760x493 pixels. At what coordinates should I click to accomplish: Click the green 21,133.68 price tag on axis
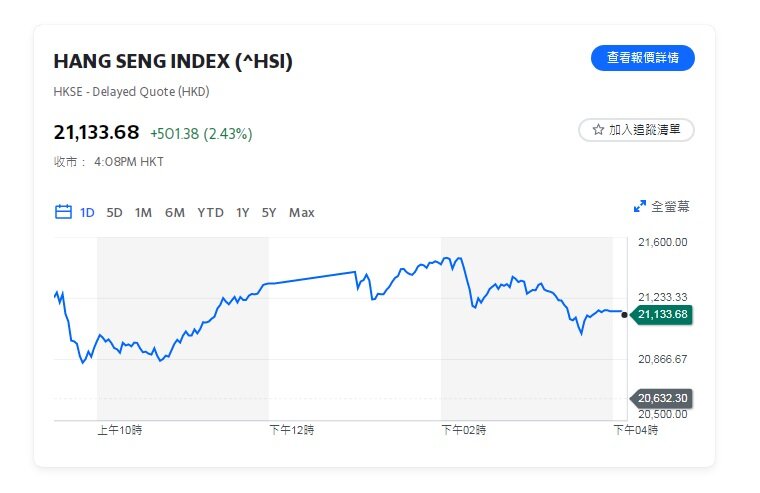tap(663, 315)
